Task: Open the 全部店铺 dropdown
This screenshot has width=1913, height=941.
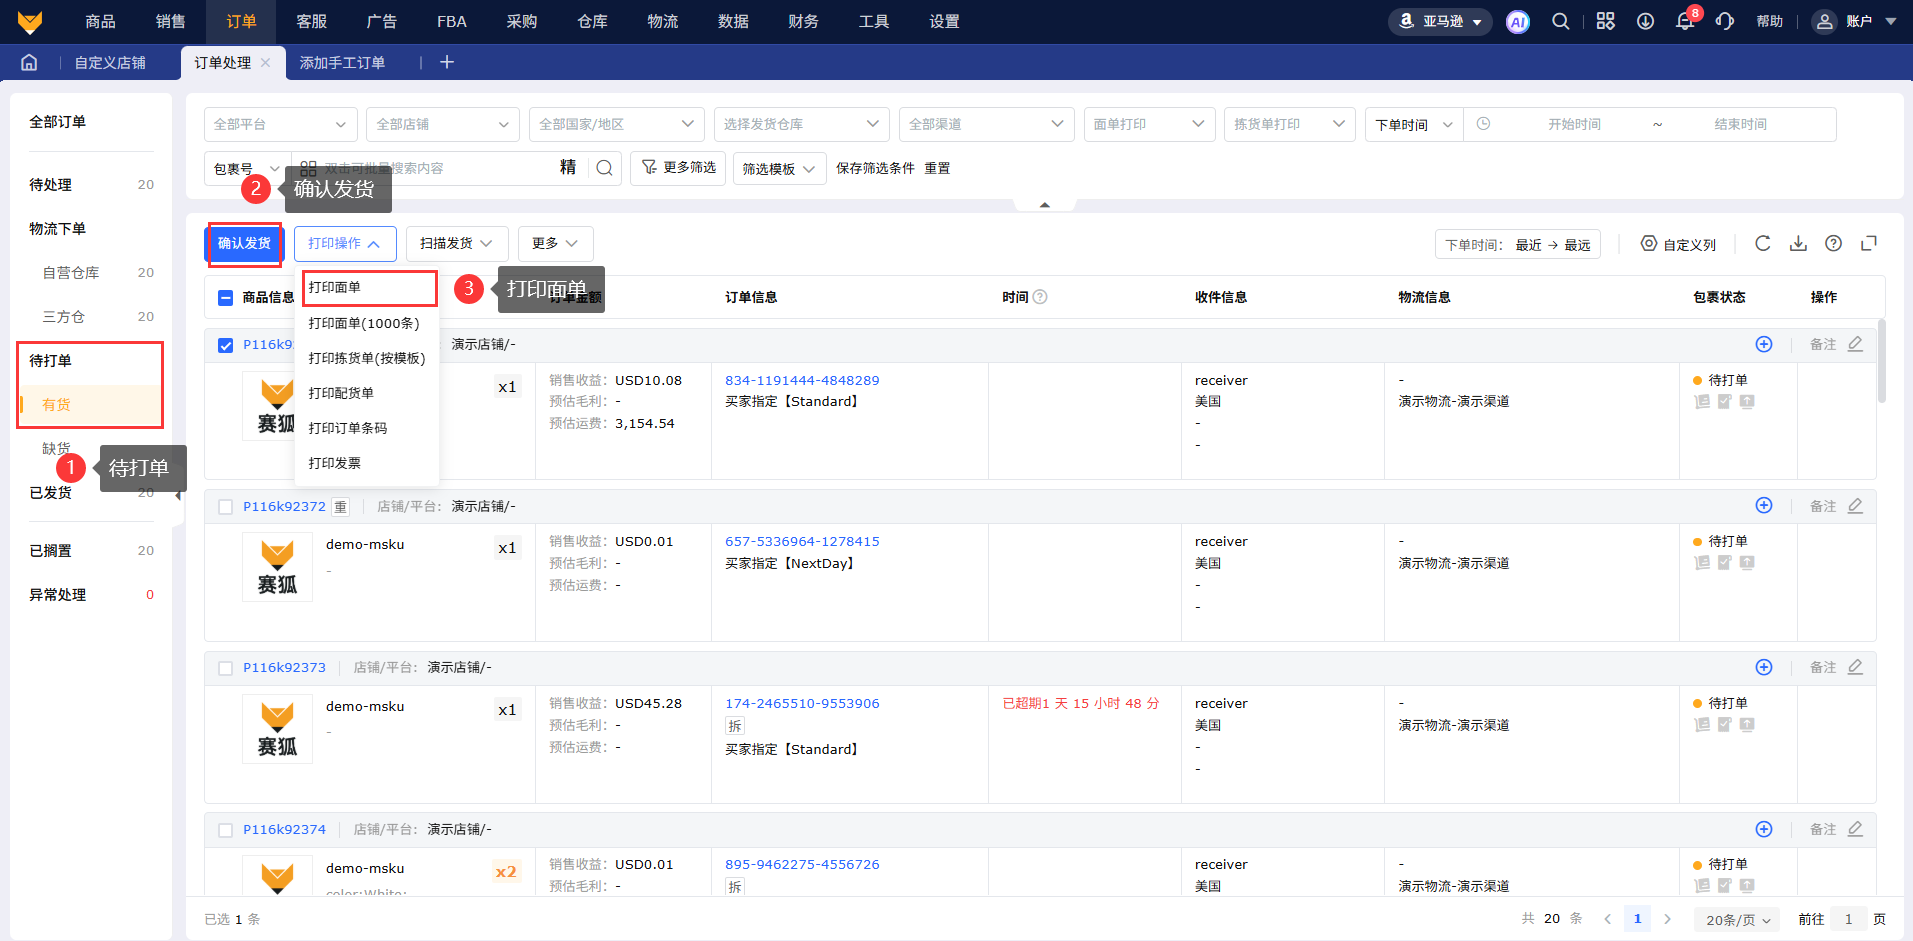Action: pyautogui.click(x=442, y=124)
